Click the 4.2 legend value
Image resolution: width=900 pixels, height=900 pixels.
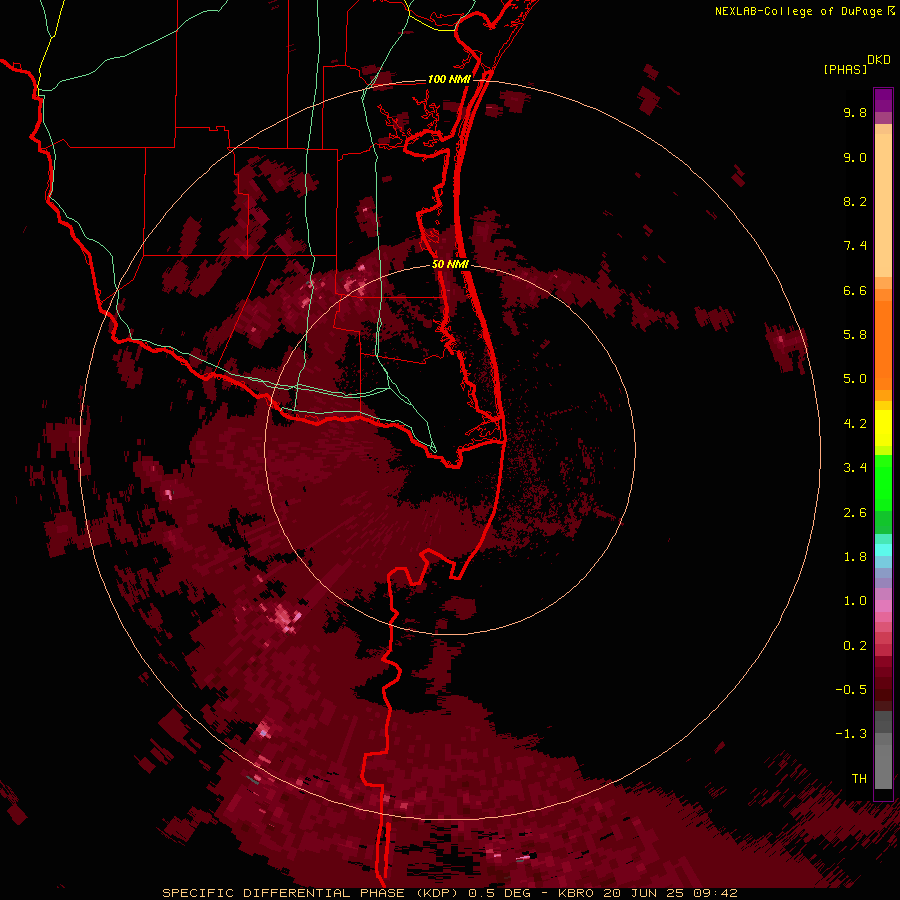(x=855, y=424)
